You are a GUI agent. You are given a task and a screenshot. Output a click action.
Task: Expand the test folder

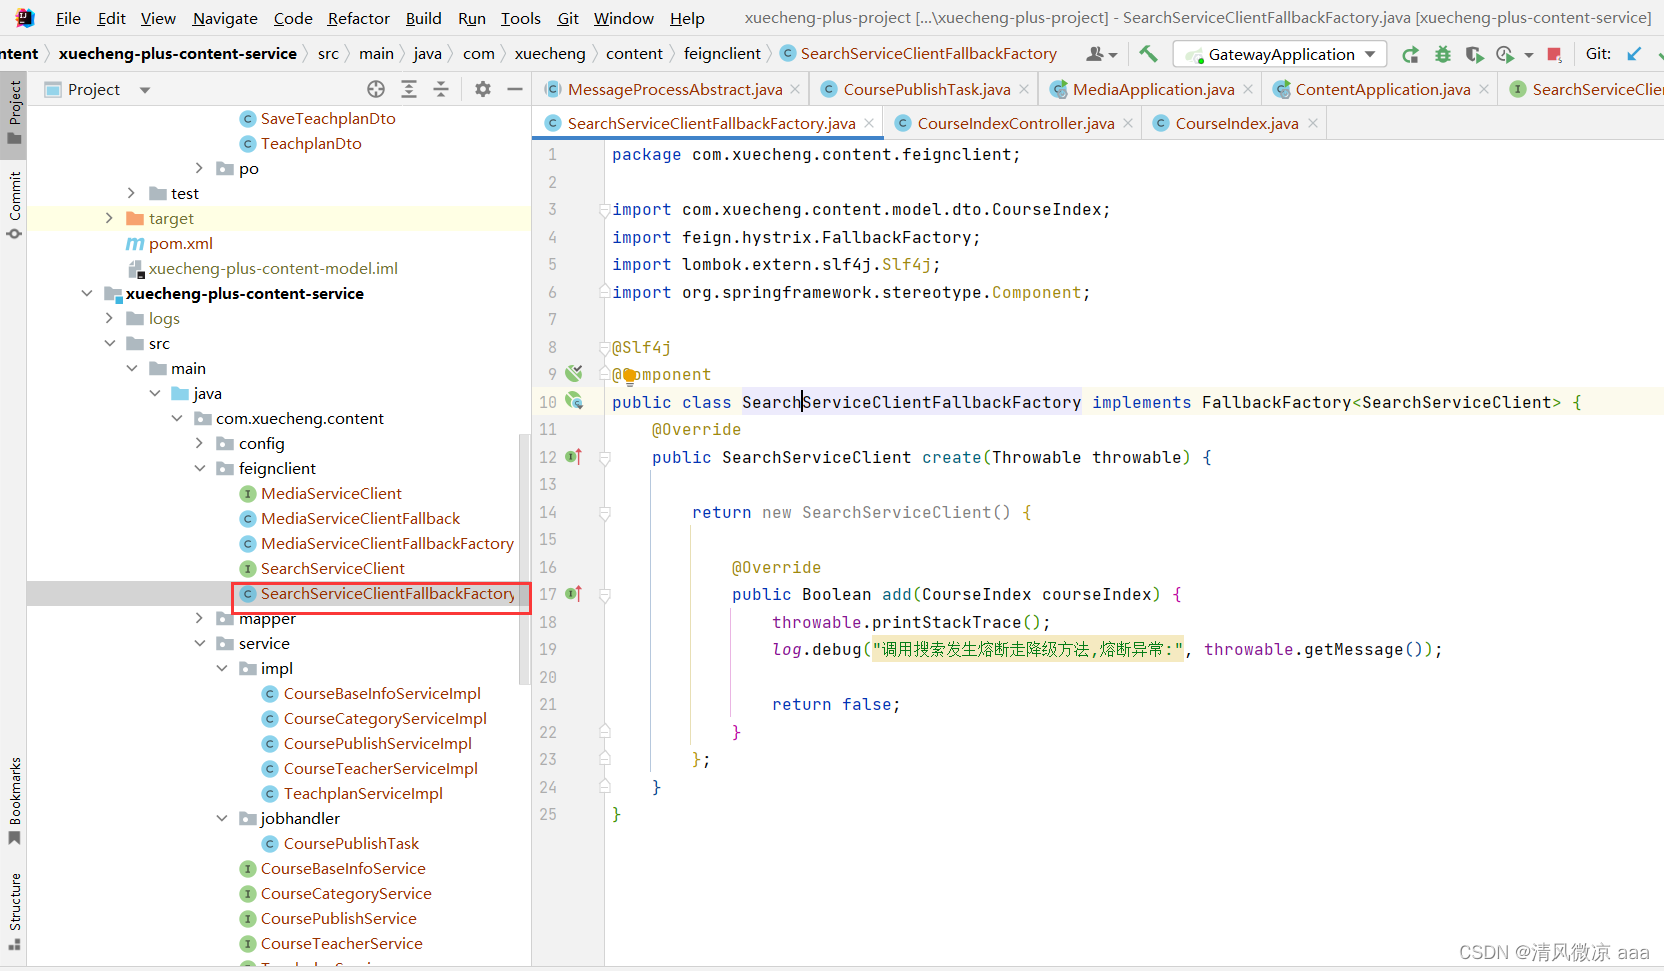(x=131, y=193)
